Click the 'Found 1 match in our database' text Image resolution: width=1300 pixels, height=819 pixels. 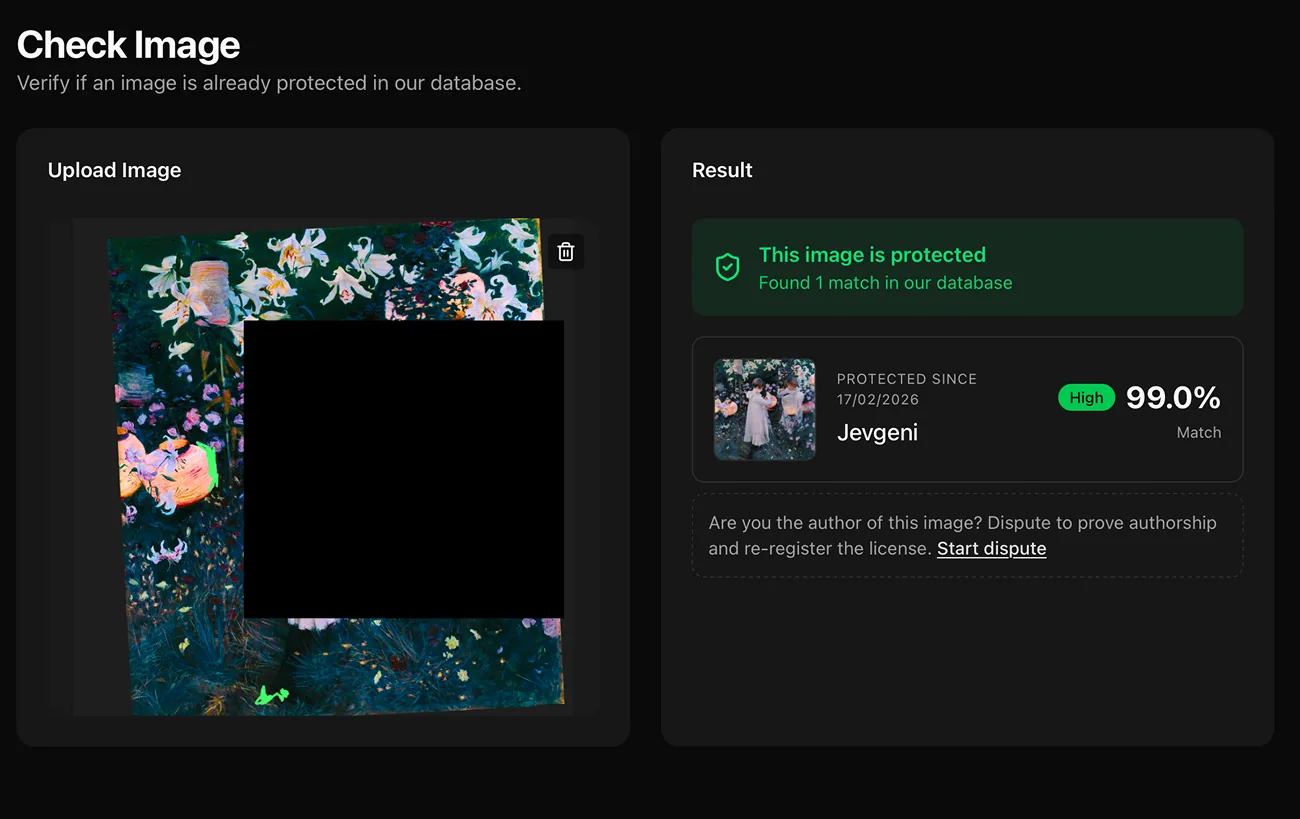click(x=885, y=283)
